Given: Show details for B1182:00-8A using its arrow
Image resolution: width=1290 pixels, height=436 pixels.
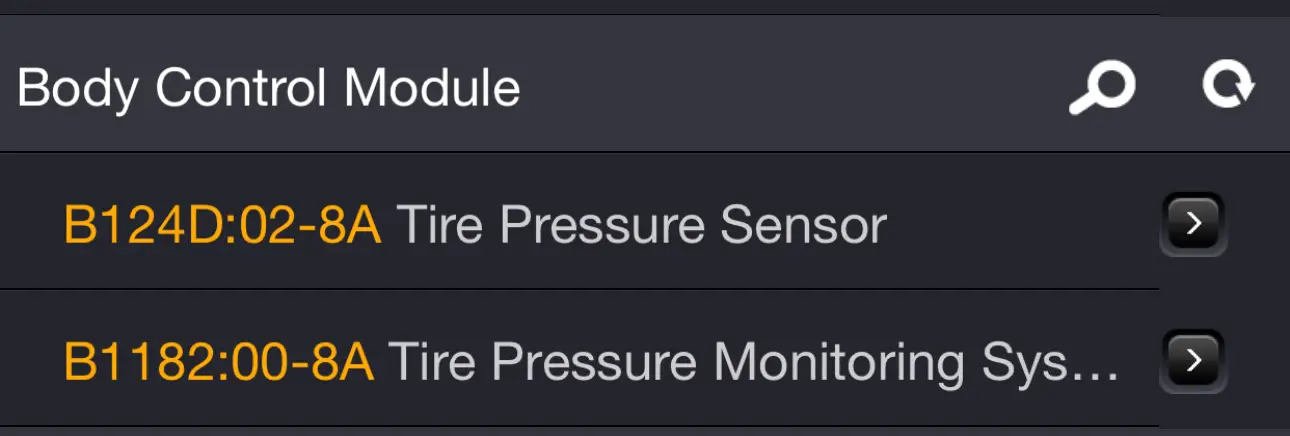Looking at the screenshot, I should click(x=1192, y=360).
